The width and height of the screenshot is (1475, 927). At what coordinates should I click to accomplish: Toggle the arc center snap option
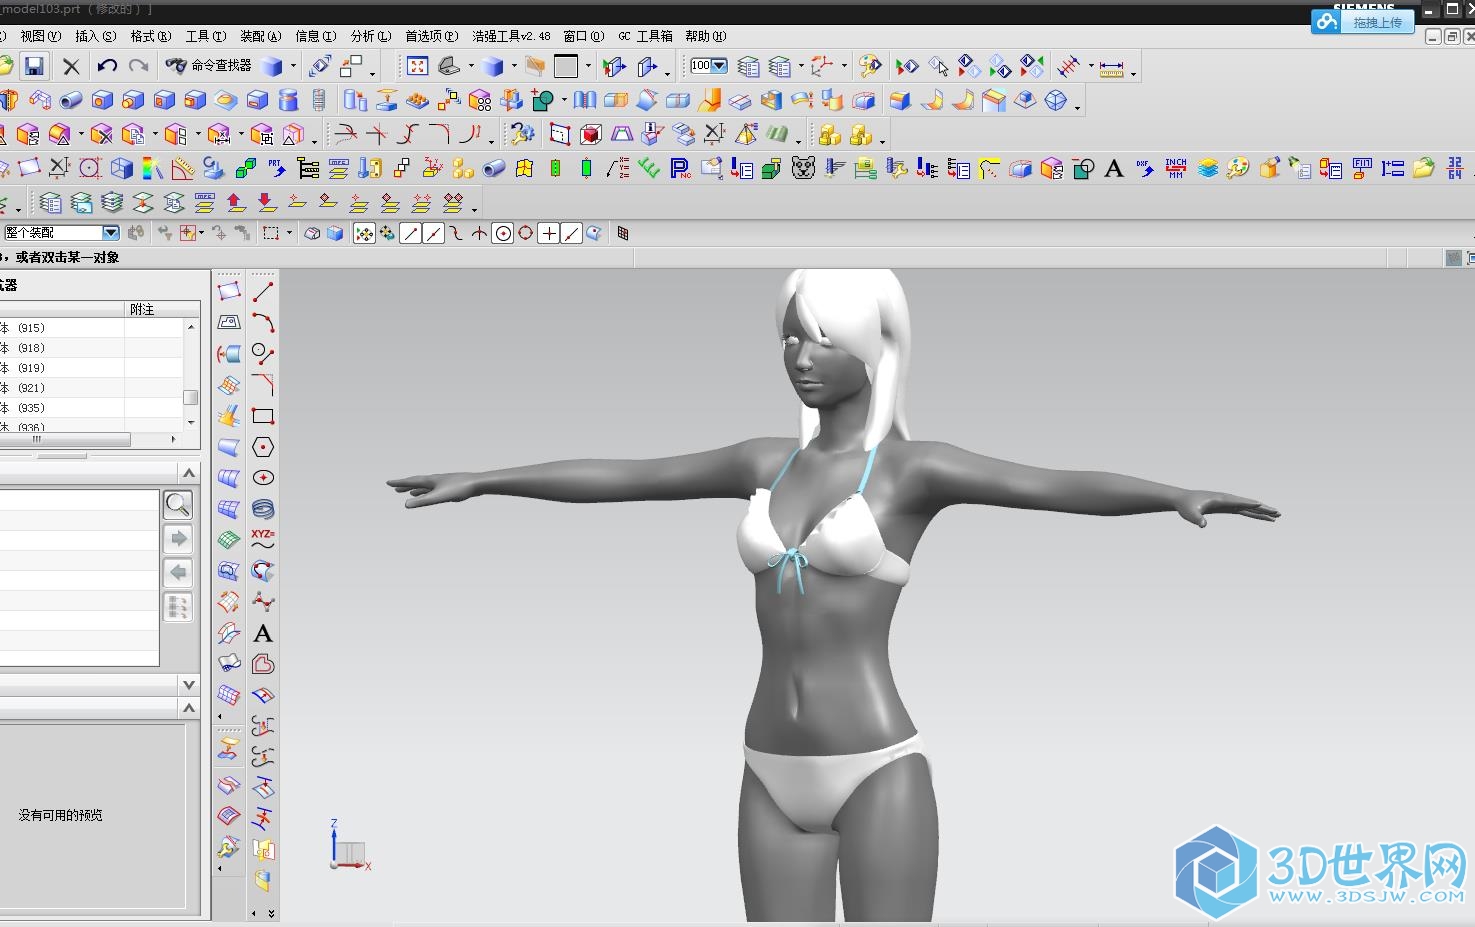coord(503,233)
